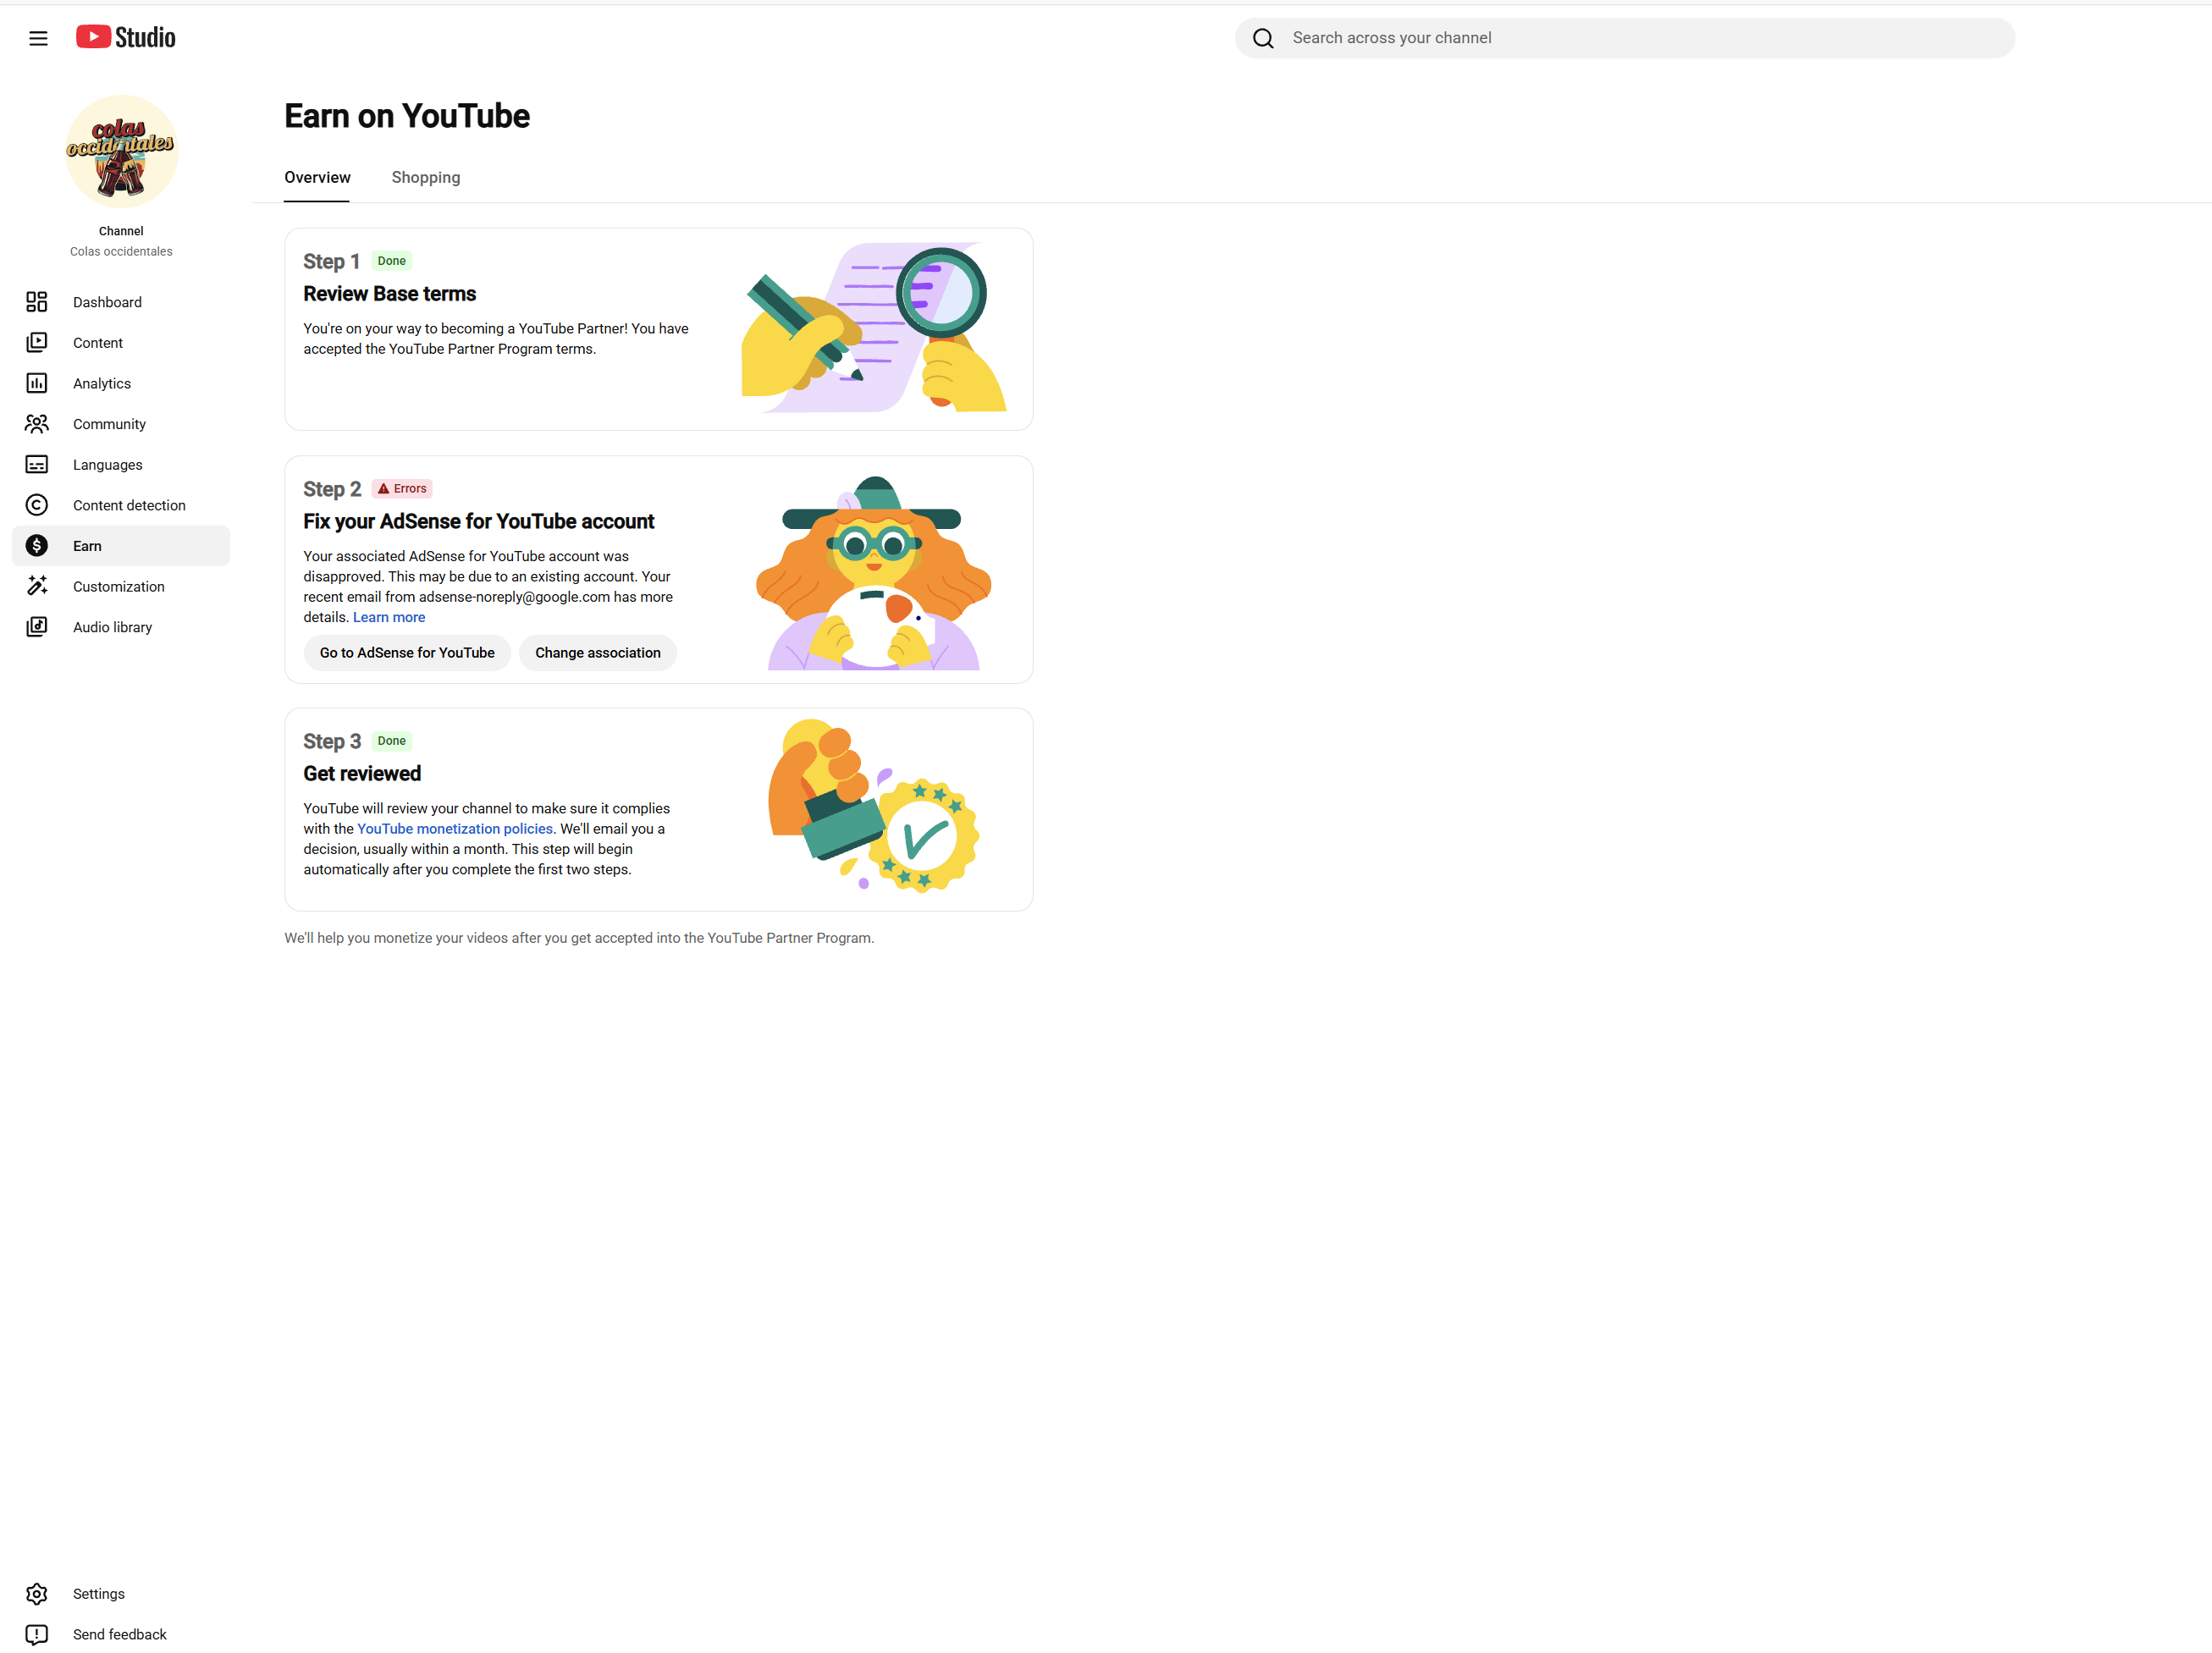Viewport: 2212px width, 1653px height.
Task: Click the Content play-square icon
Action: 37,342
